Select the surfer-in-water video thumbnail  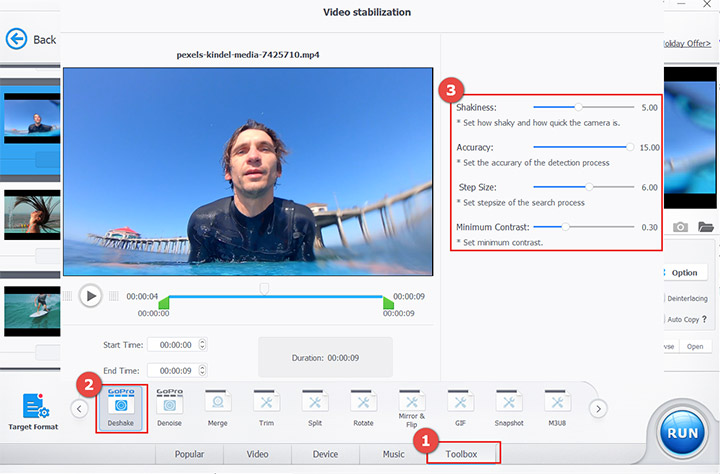(32, 118)
